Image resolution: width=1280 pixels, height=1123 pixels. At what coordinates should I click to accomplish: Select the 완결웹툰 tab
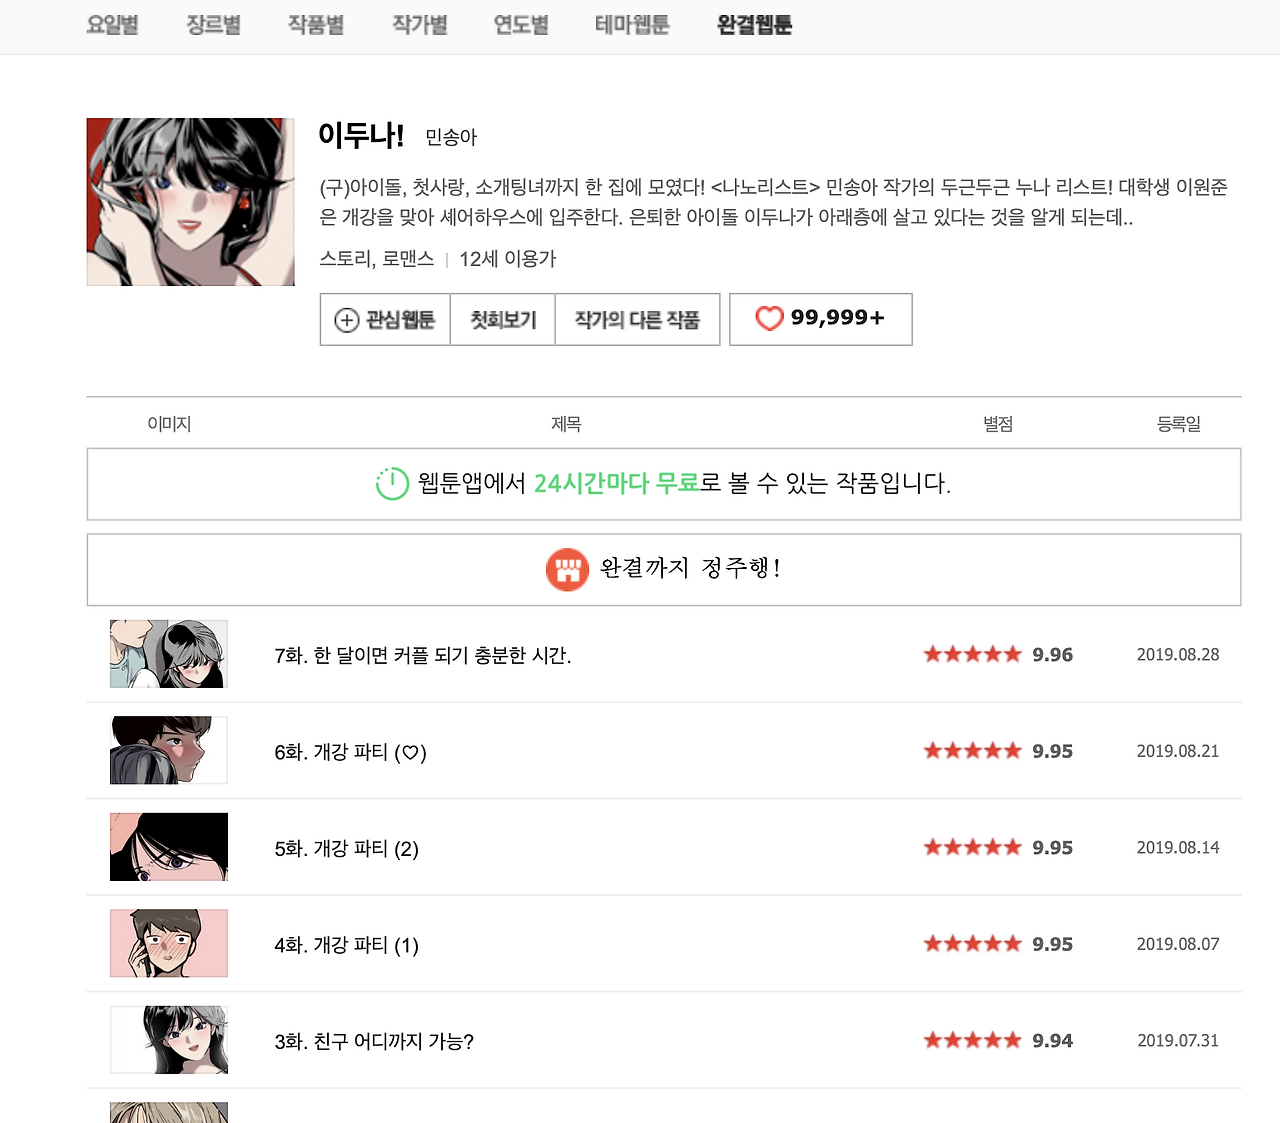click(x=755, y=25)
